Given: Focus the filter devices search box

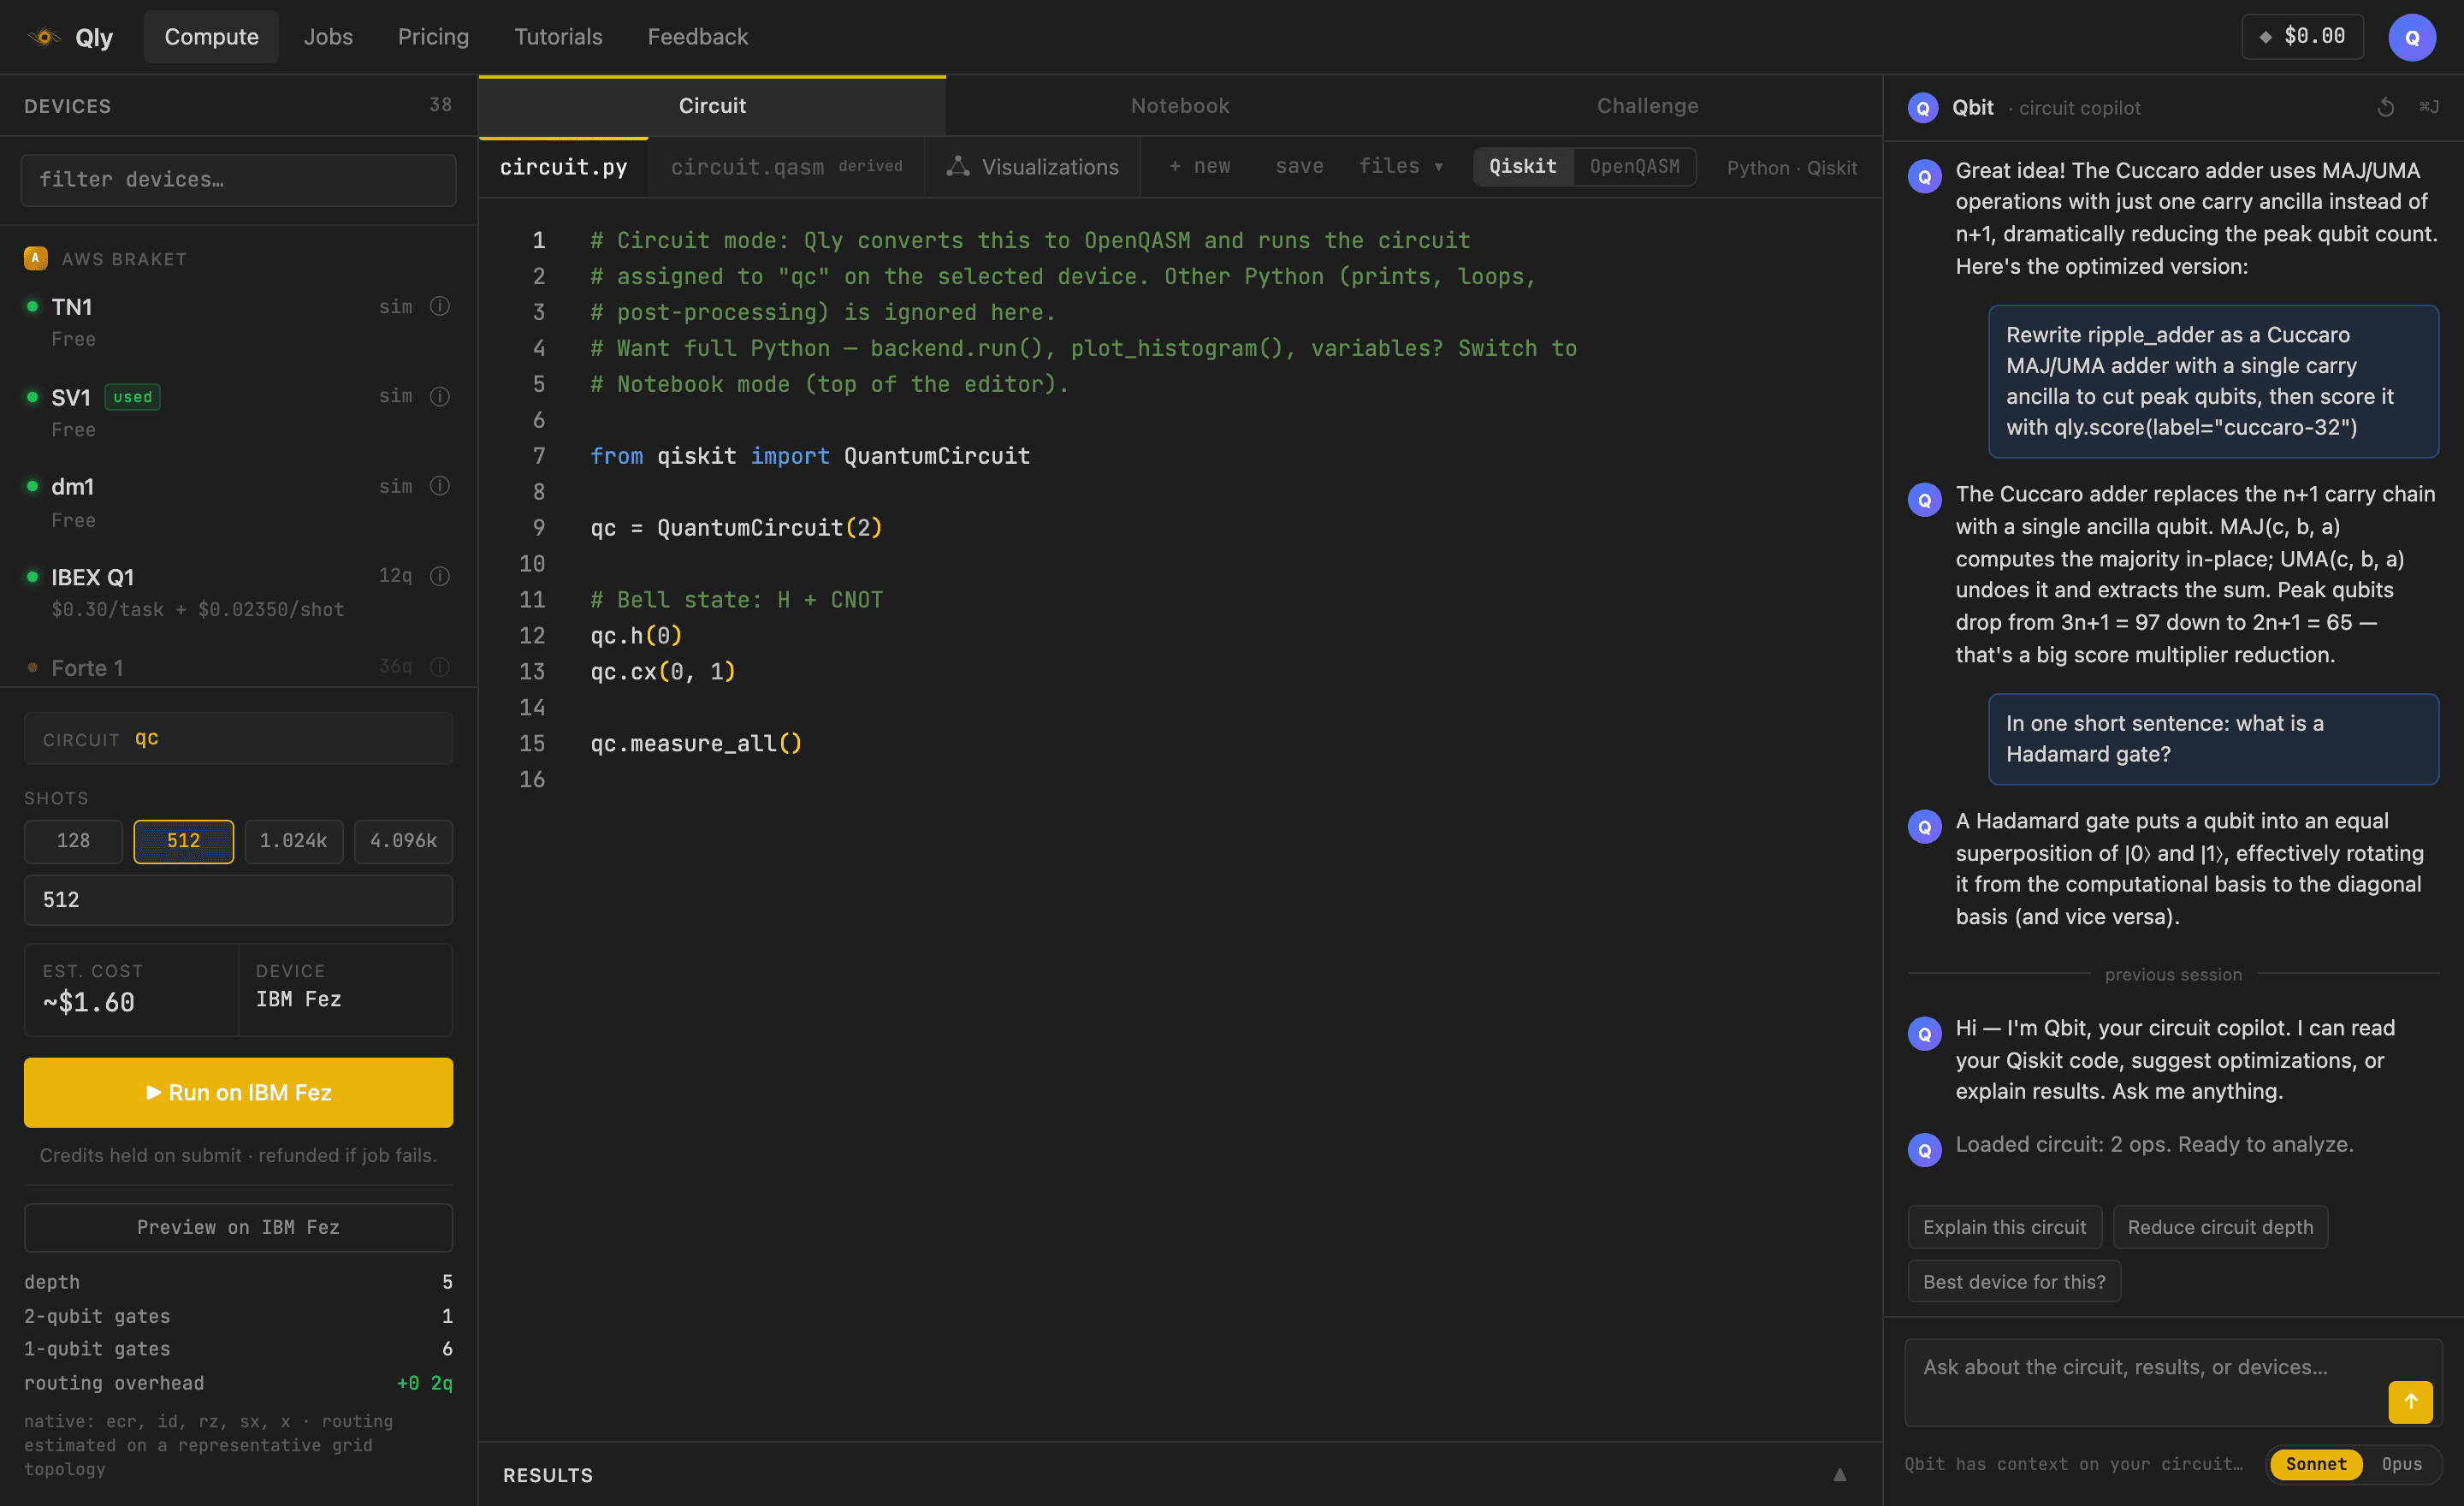Looking at the screenshot, I should click(238, 180).
